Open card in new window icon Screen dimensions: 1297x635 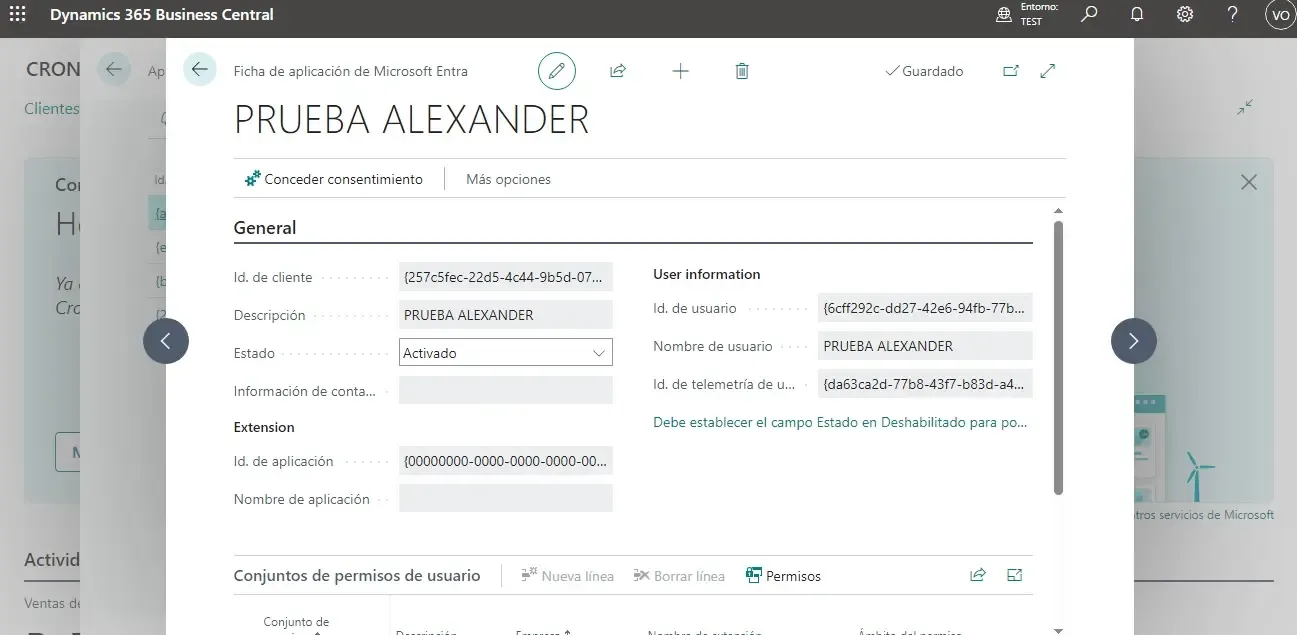point(1011,71)
